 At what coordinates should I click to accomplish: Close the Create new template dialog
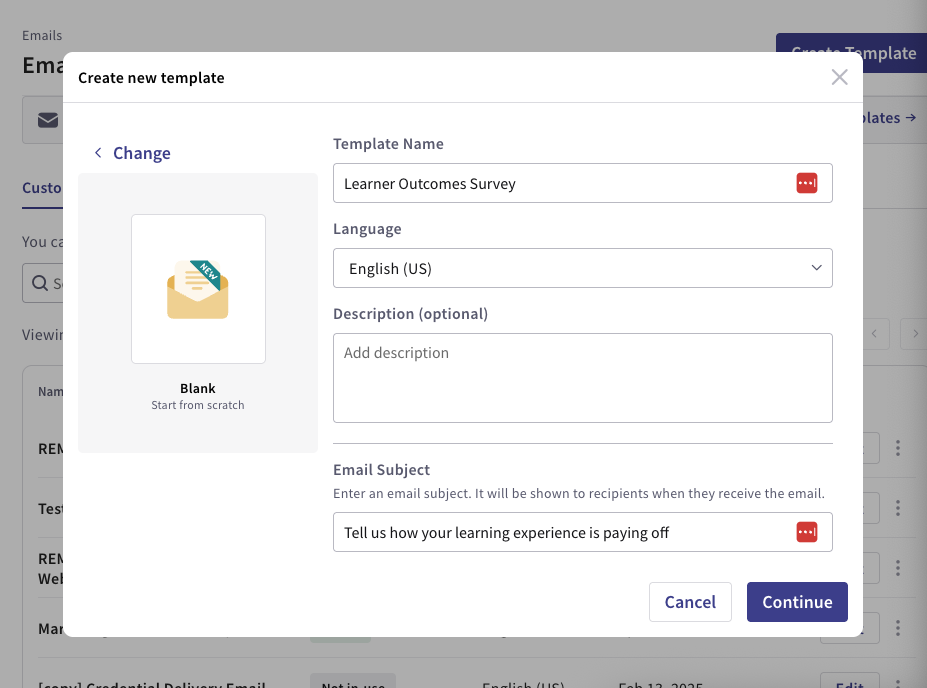[x=839, y=77]
